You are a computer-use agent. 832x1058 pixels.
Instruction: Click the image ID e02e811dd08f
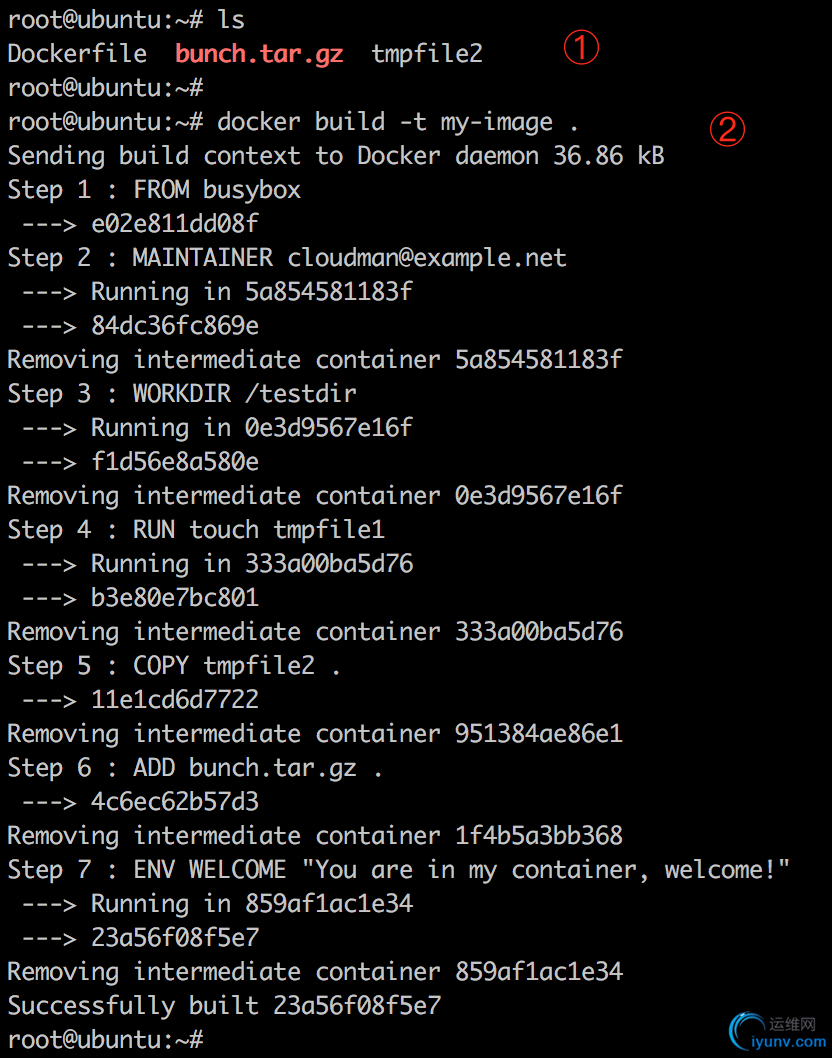point(175,224)
